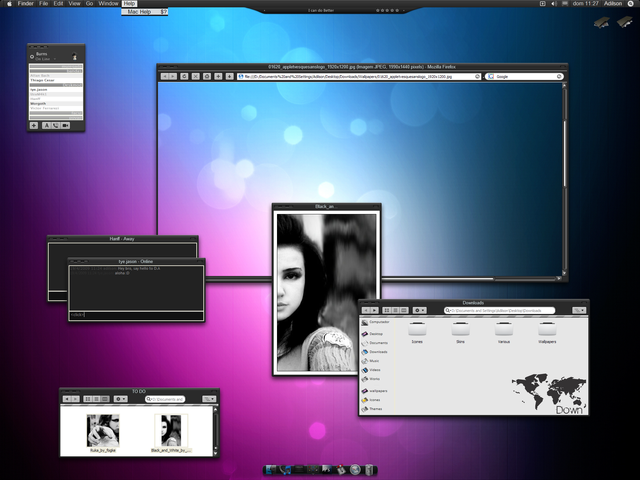Image resolution: width=640 pixels, height=480 pixels.
Task: Click the add contact plus button in messenger
Action: click(35, 125)
